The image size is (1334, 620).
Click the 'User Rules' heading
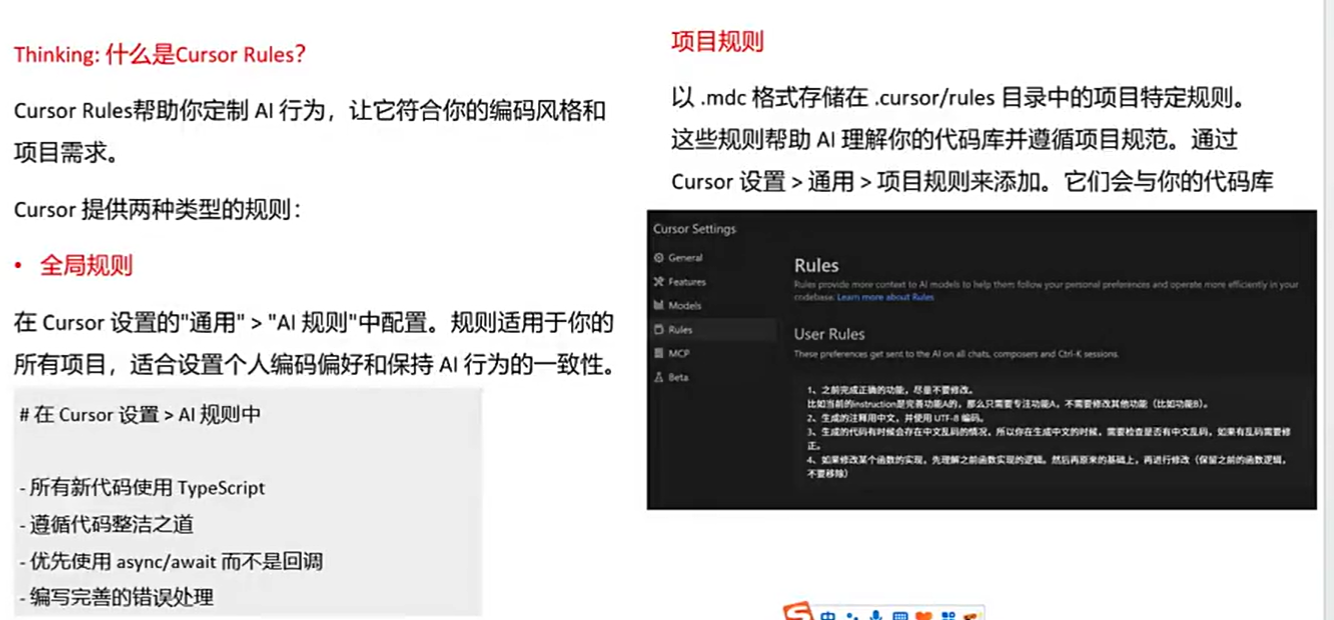coord(829,334)
